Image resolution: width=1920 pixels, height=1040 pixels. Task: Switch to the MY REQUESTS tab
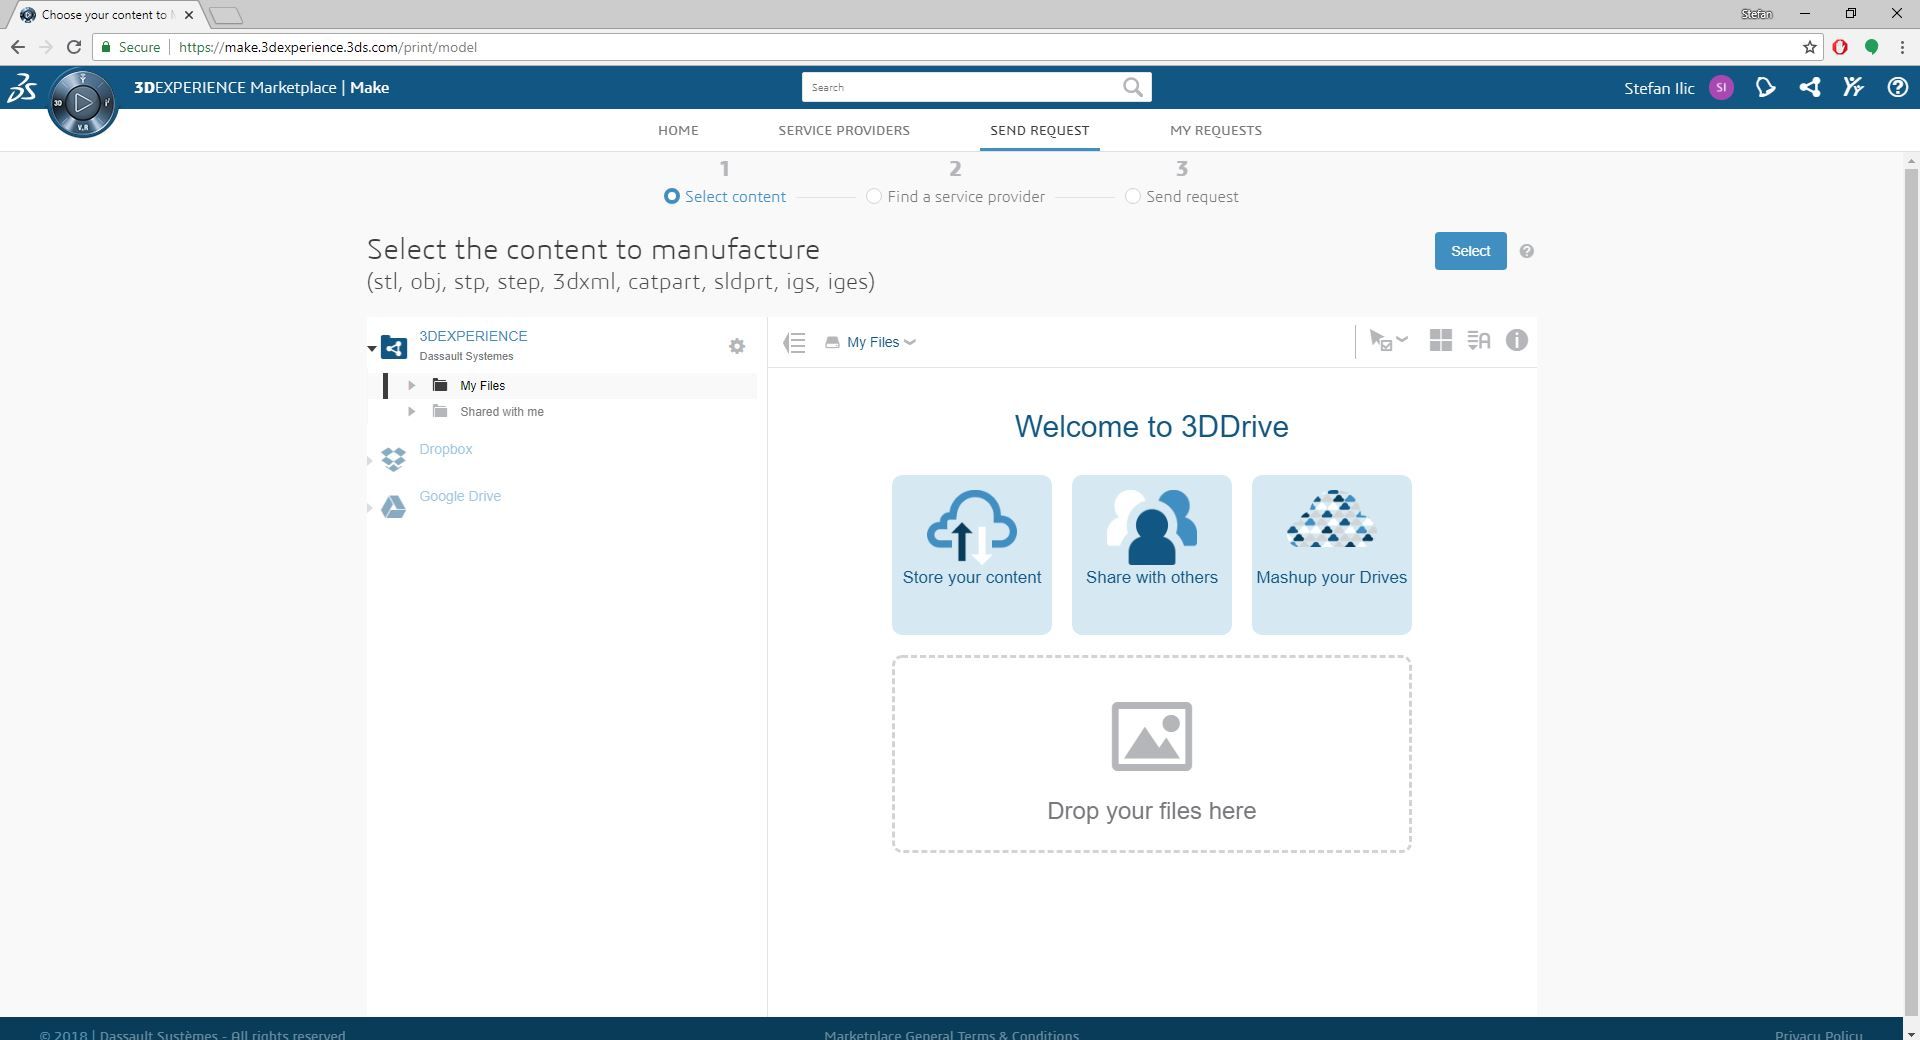pos(1216,130)
